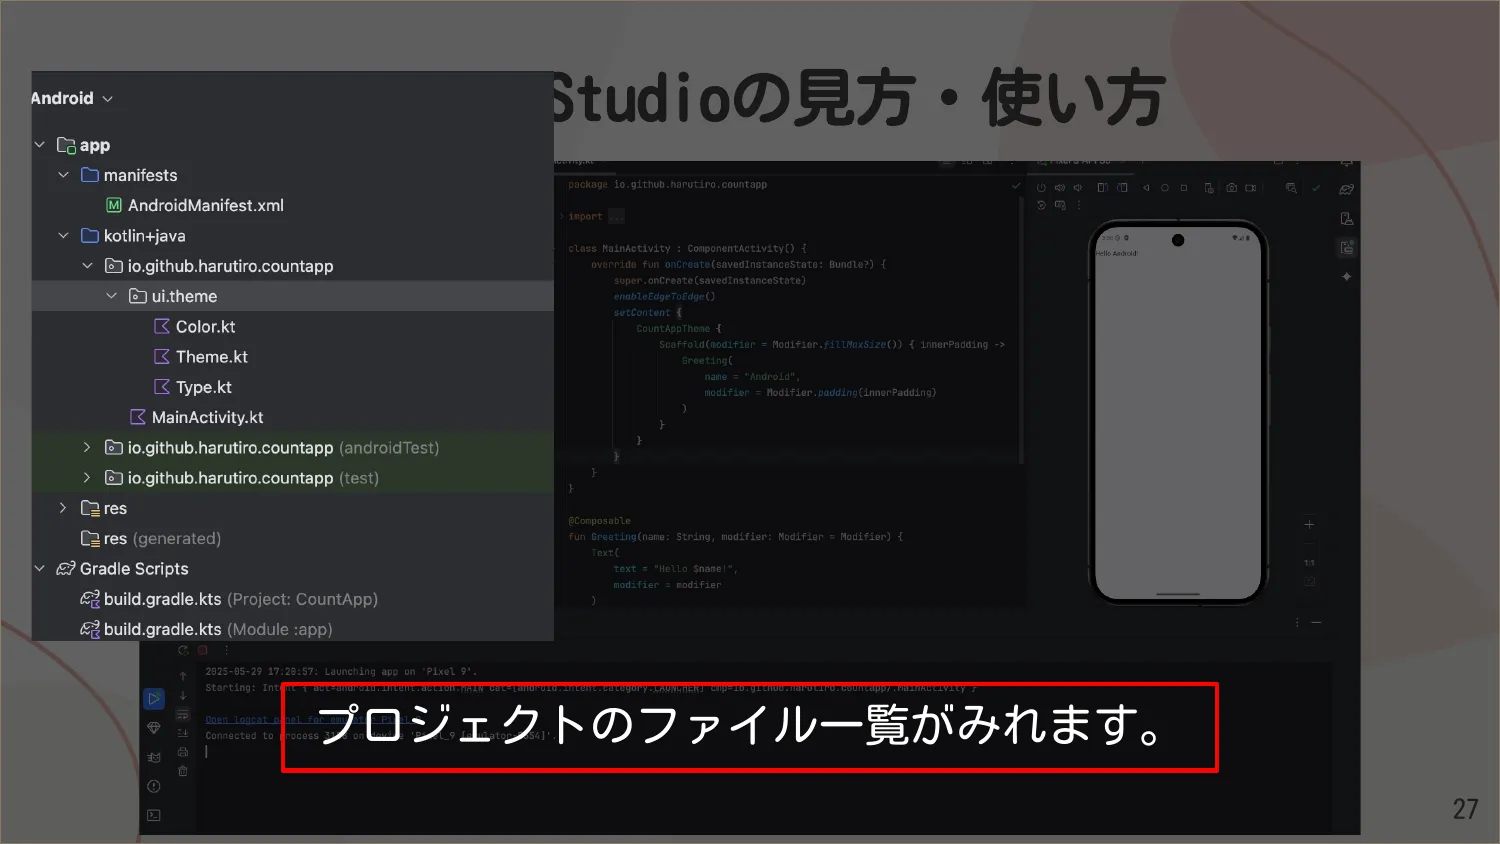Screen dimensions: 1500x844
Task: Expand io.github.harutiro.countapp (androidTest) package
Action: click(87, 448)
